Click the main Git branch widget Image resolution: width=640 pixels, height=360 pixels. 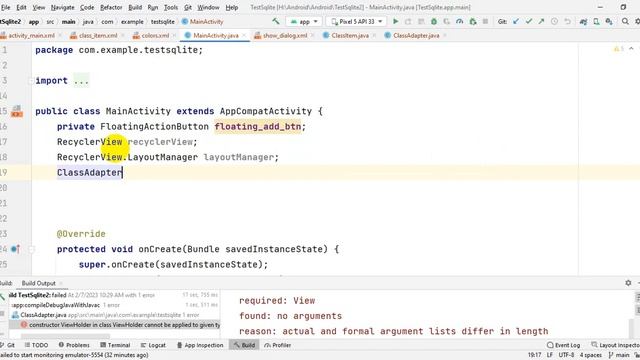(619, 355)
